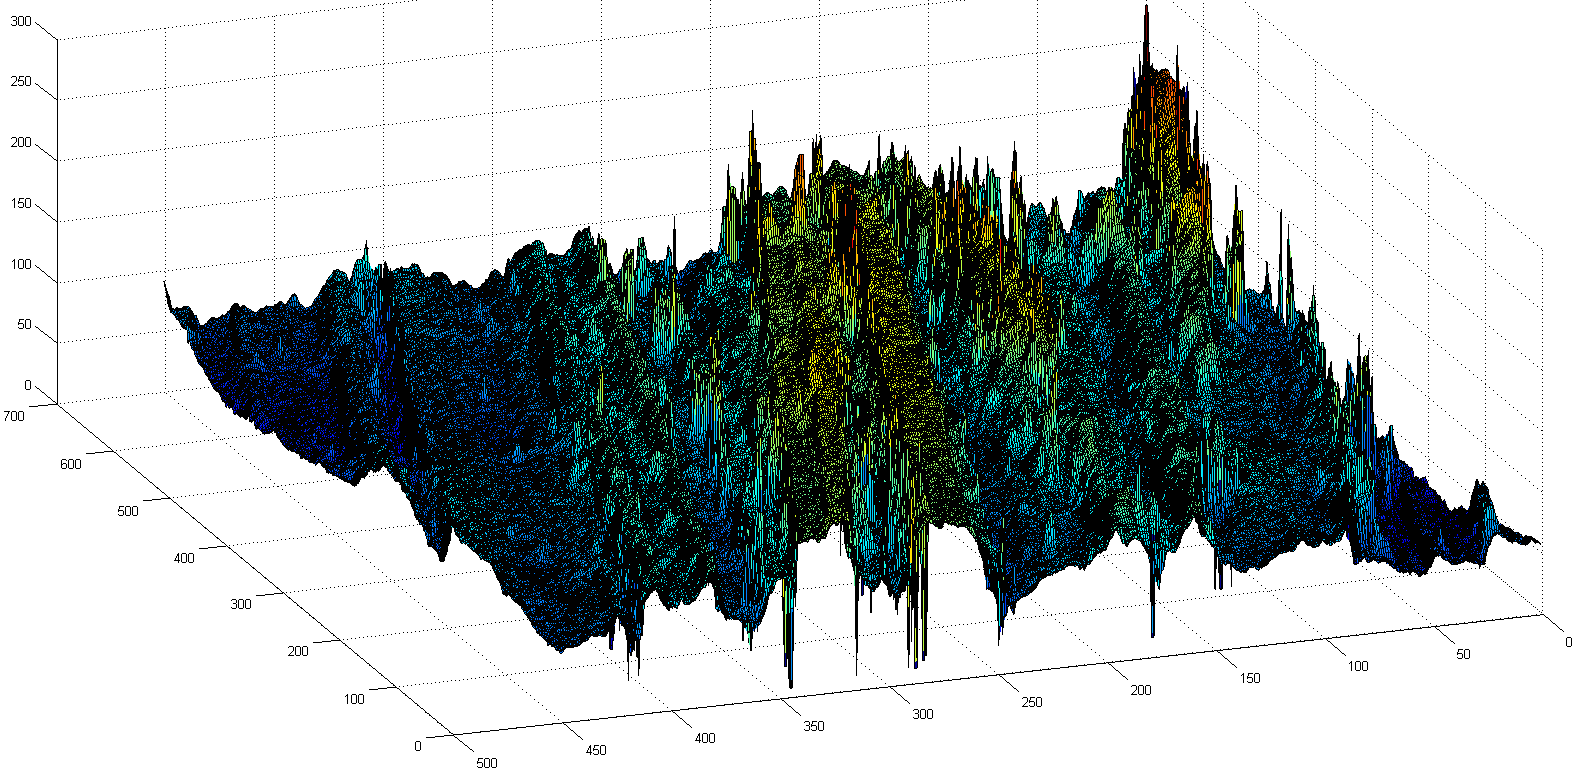Viewport: 1577px width, 774px height.
Task: Click the 100 label on the left depth axis
Action: 354,699
